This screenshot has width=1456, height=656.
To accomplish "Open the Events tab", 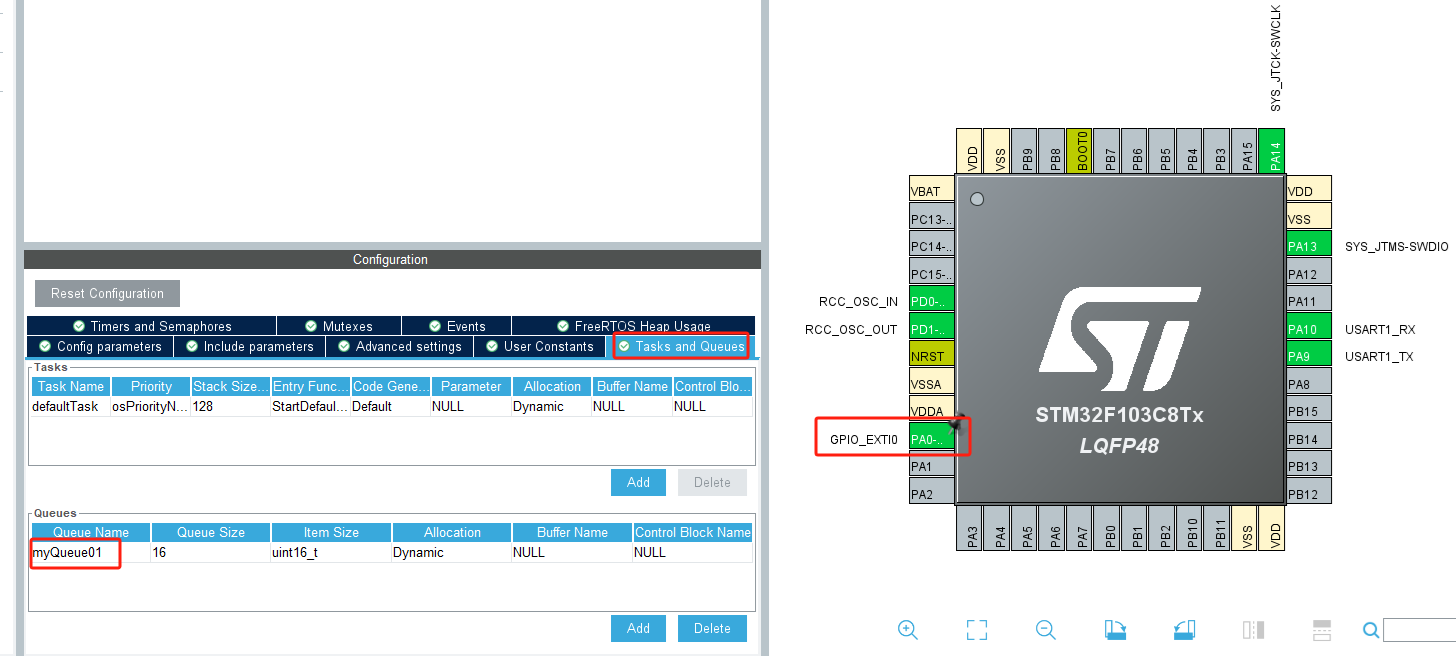I will (457, 326).
